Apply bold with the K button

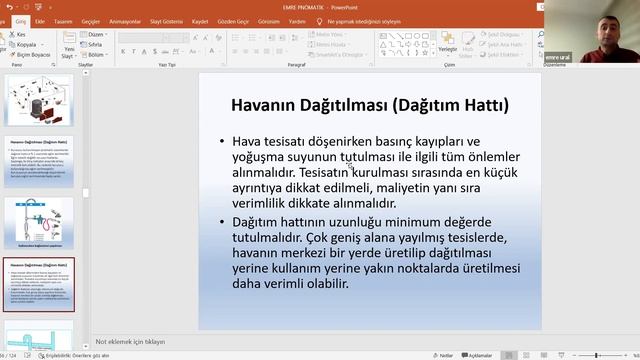[123, 51]
